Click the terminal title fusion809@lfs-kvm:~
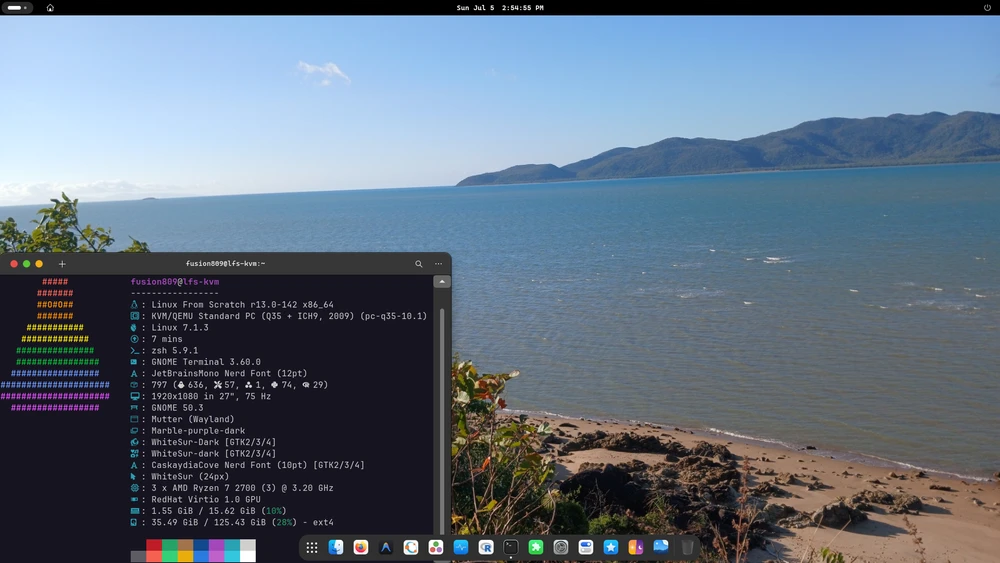 (x=225, y=263)
